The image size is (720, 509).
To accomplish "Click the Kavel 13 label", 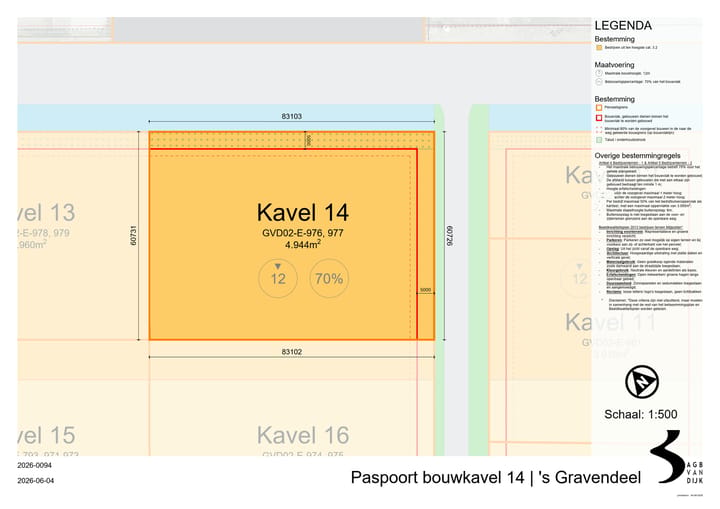I will (x=46, y=213).
